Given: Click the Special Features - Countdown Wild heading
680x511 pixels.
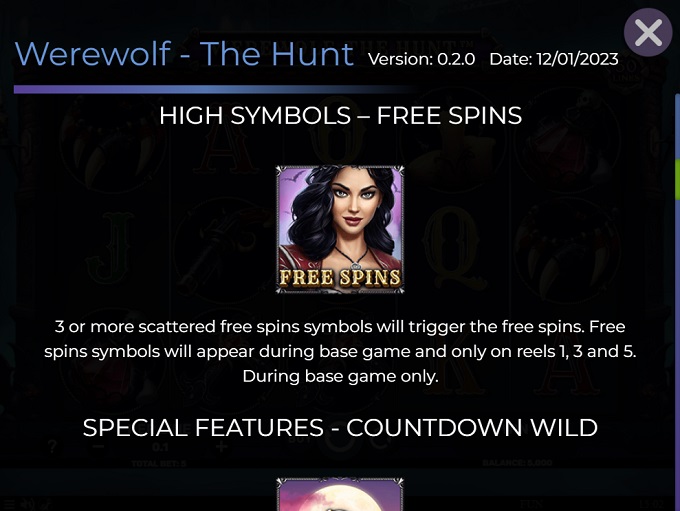Looking at the screenshot, I should (x=340, y=428).
